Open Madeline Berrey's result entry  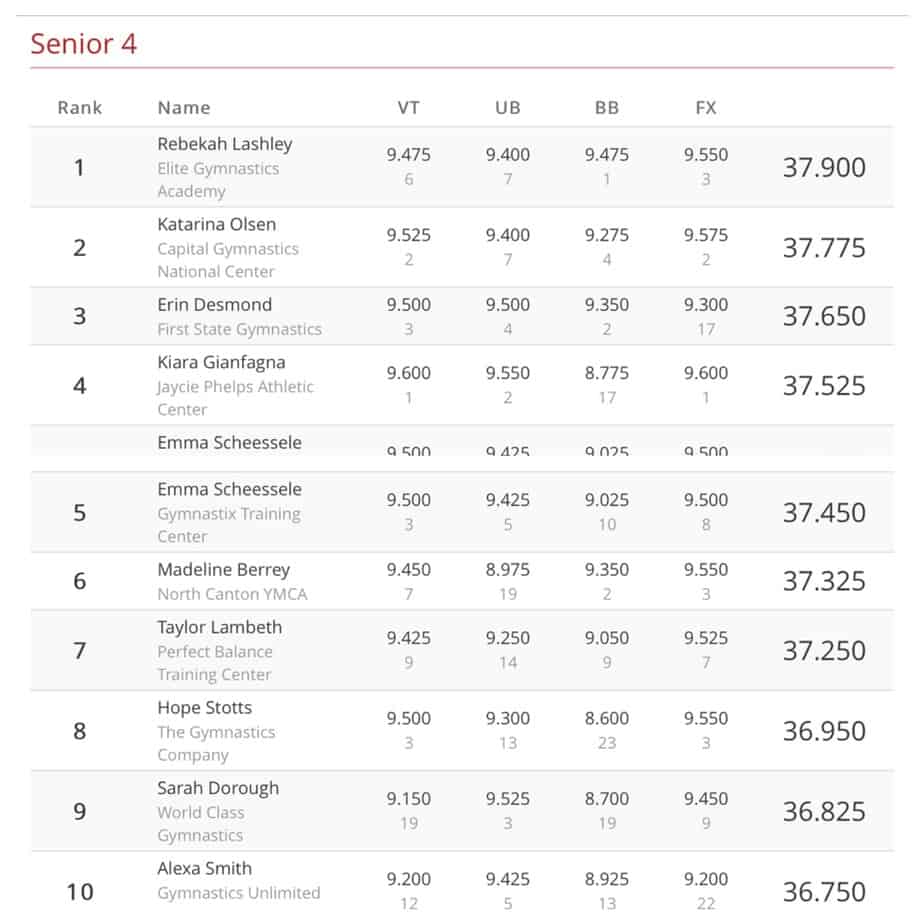[x=223, y=570]
